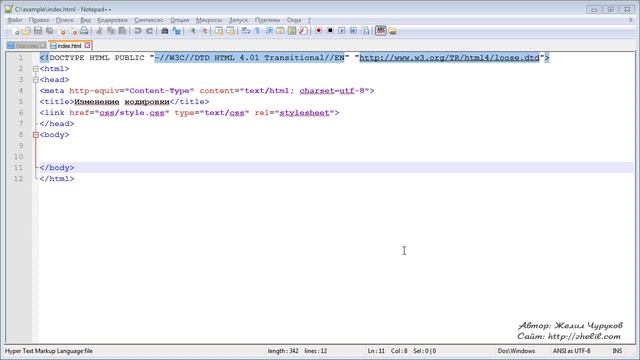Open the Запуск menu

238,20
